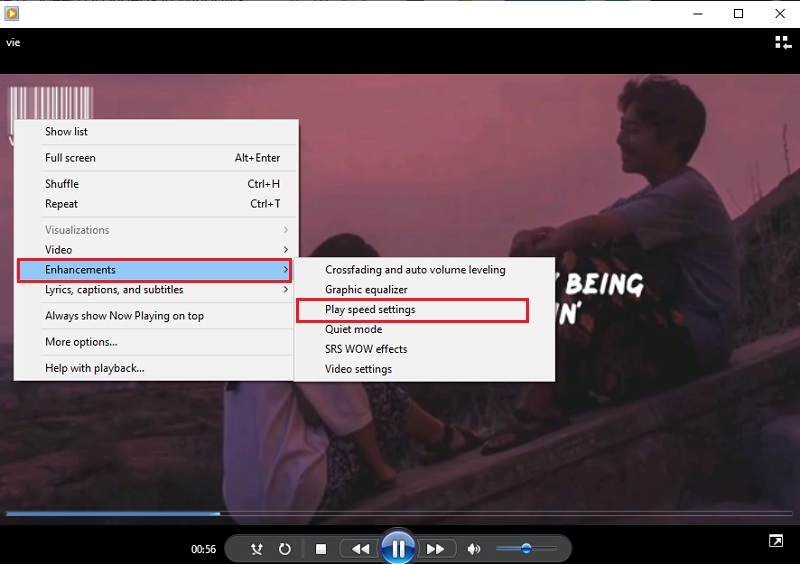Open Graphic equalizer
800x564 pixels.
click(424, 289)
